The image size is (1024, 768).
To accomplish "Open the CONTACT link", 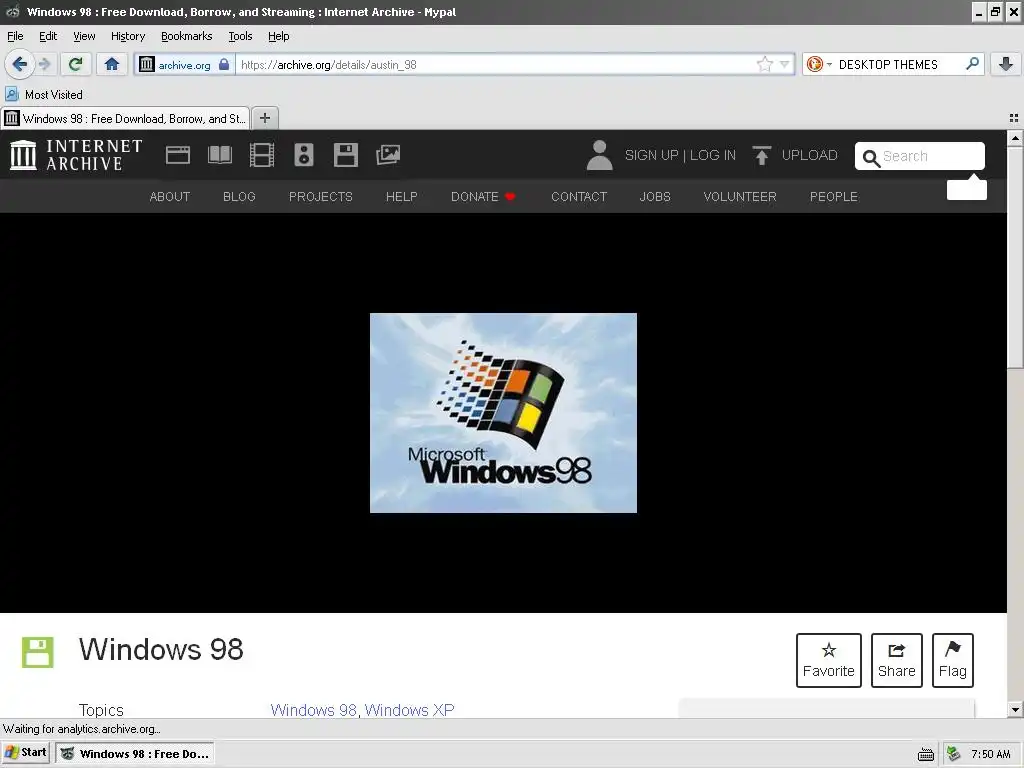I will [x=579, y=197].
